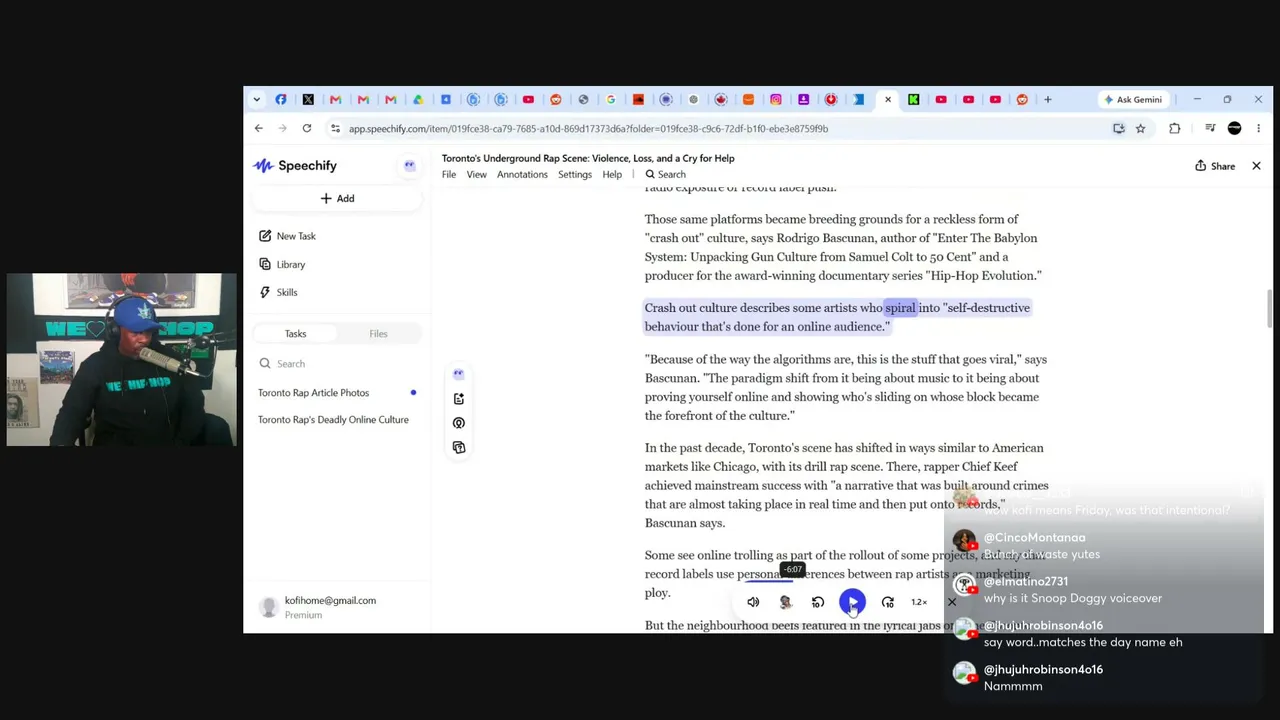Click the site info icon in the address bar

point(335,128)
